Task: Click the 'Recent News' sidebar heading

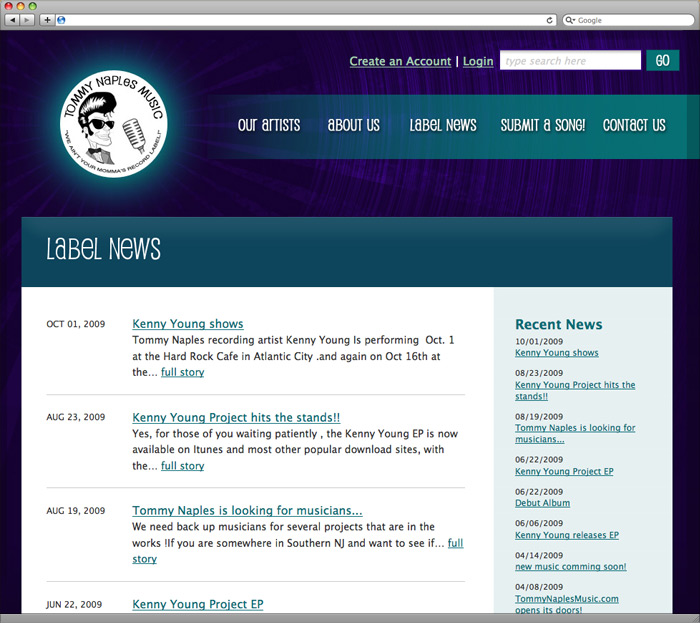Action: tap(558, 324)
